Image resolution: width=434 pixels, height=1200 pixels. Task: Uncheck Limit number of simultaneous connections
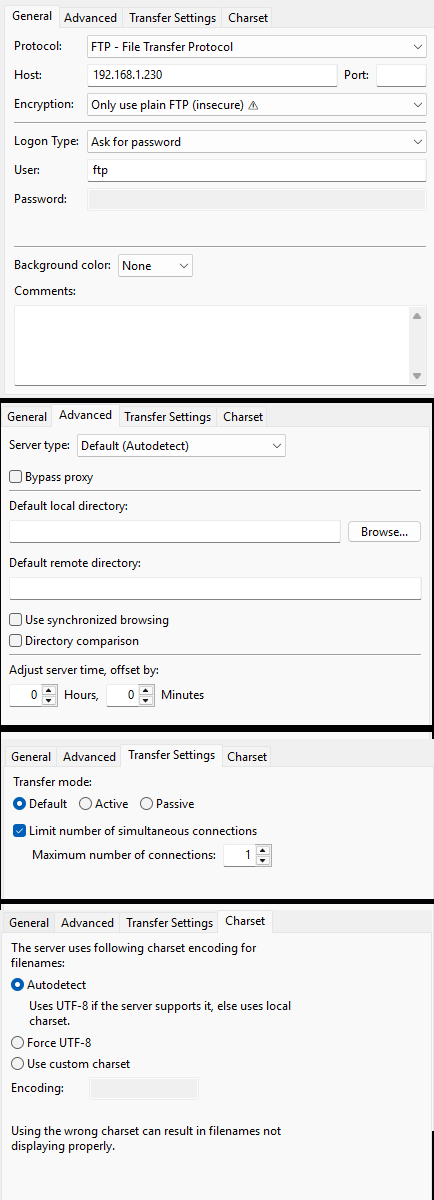pos(20,830)
